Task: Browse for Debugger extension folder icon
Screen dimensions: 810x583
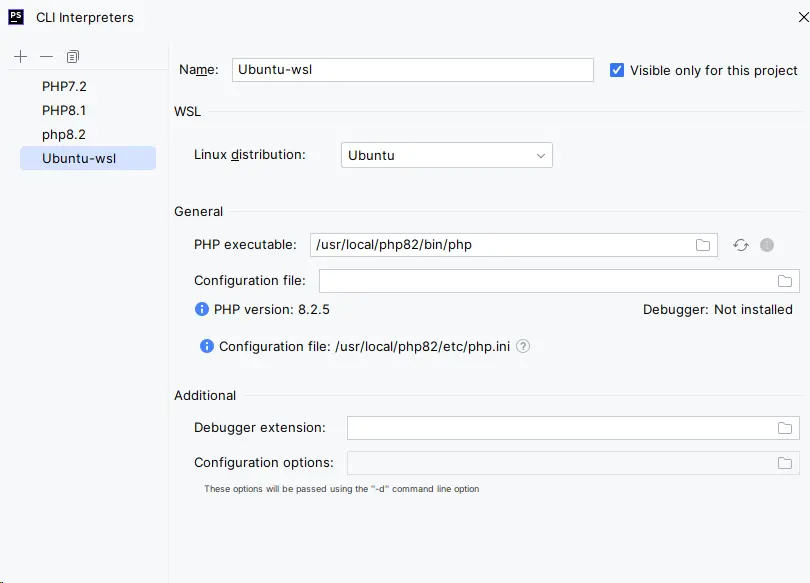Action: click(x=785, y=428)
